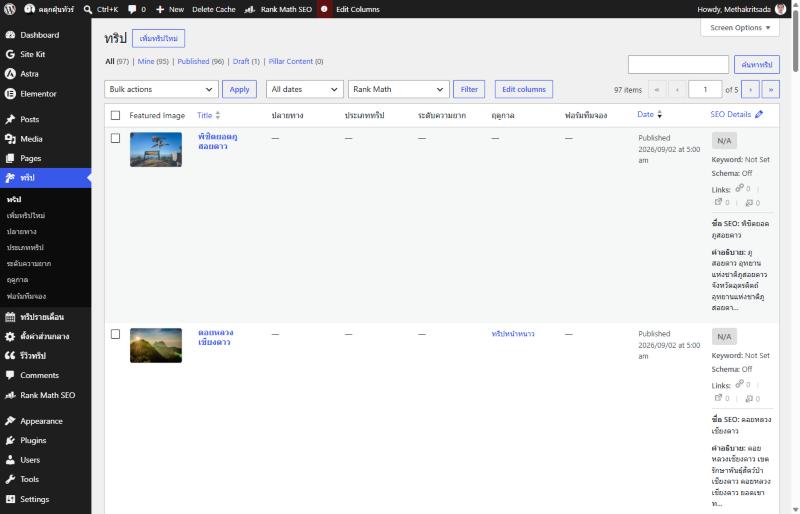Open the All dates filter dropdown
This screenshot has height=514, width=800.
(305, 89)
